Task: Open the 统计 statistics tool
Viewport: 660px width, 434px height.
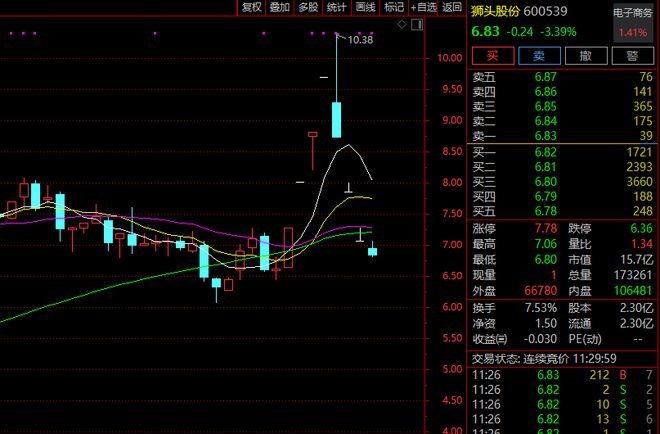Action: click(x=337, y=7)
